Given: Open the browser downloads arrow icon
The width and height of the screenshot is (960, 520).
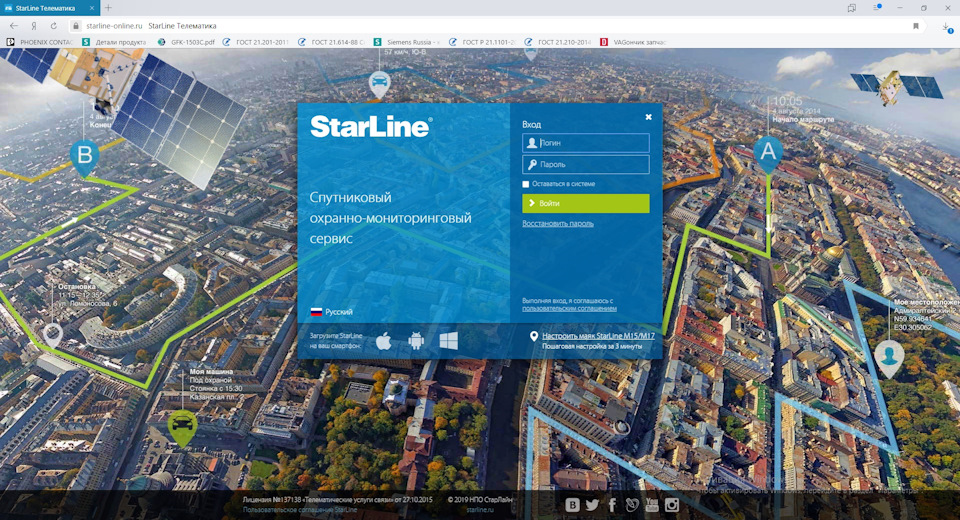Looking at the screenshot, I should 947,26.
